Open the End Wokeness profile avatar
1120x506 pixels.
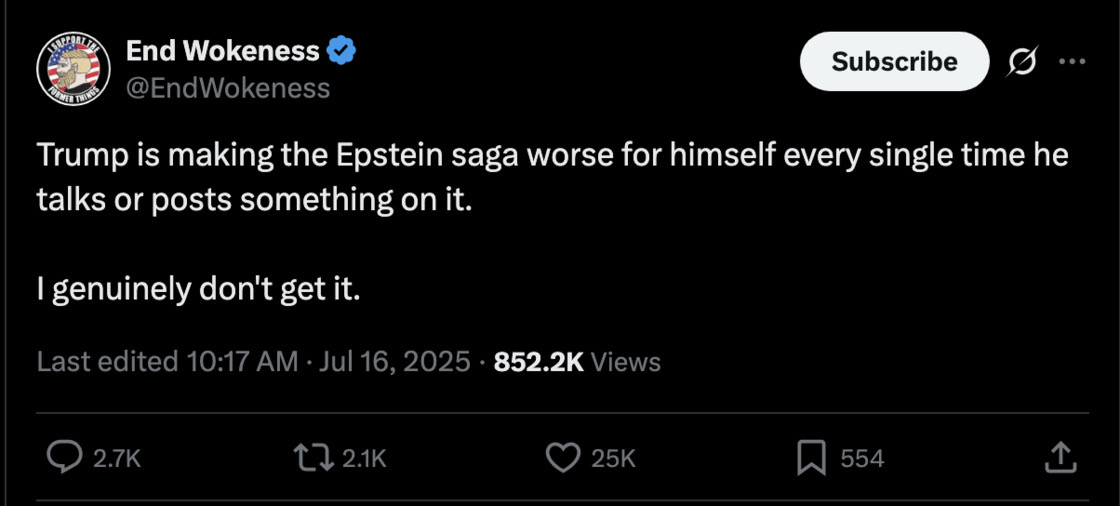[x=73, y=69]
